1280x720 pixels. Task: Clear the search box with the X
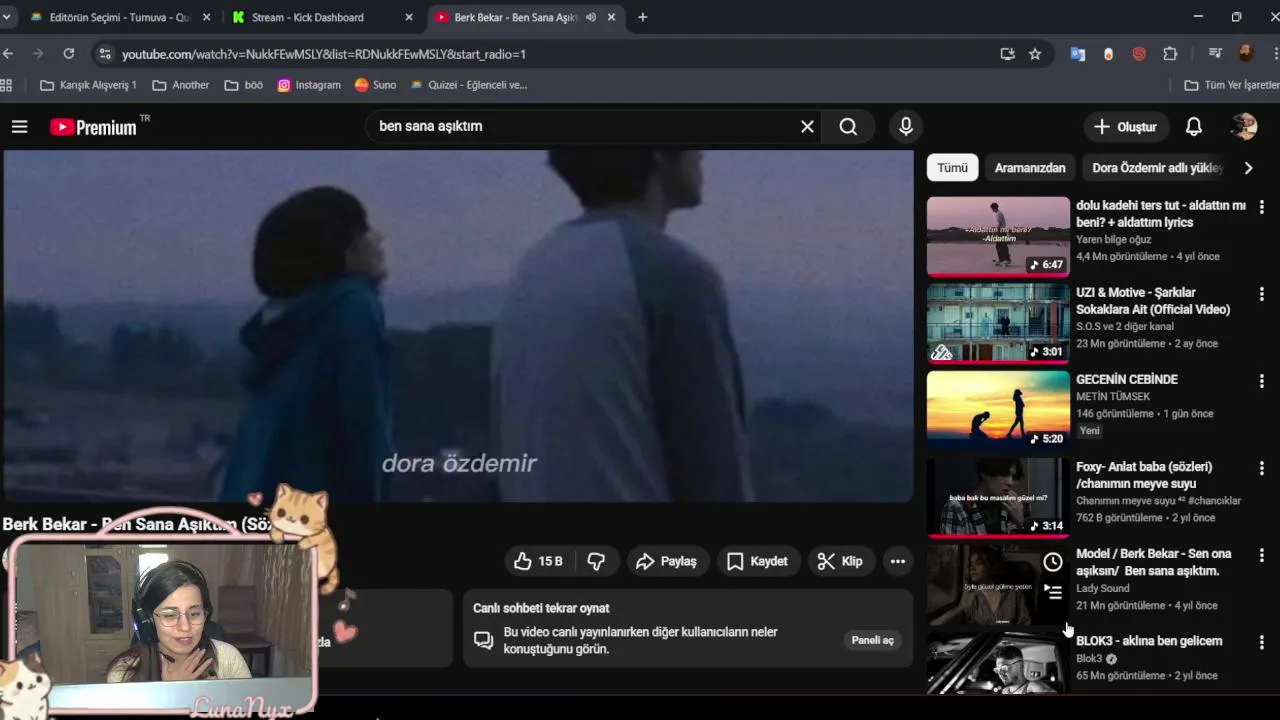point(807,127)
